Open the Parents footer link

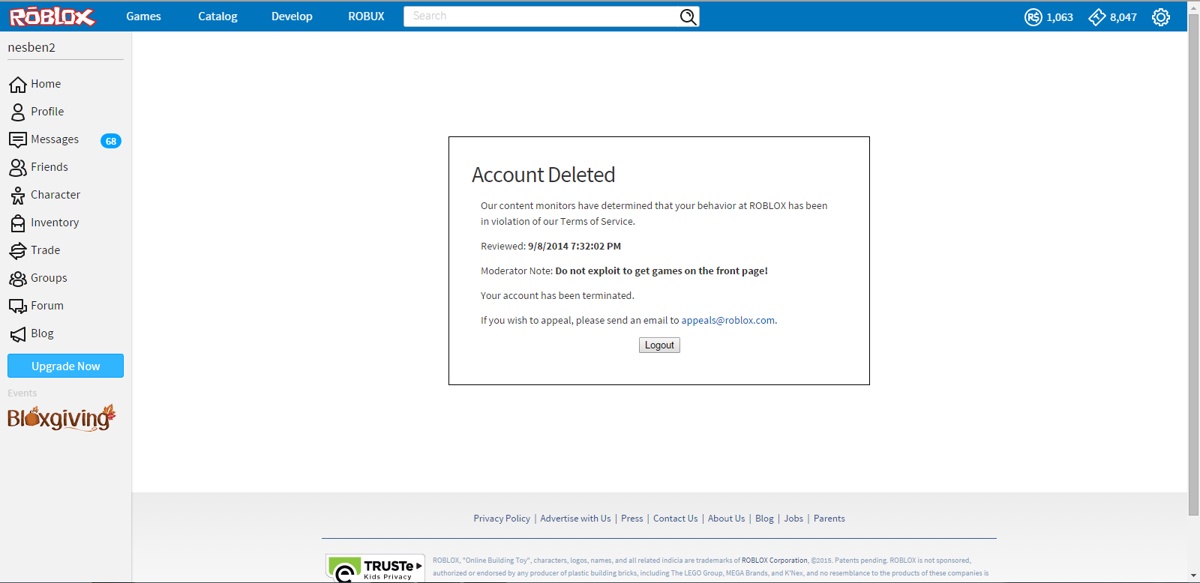[829, 519]
